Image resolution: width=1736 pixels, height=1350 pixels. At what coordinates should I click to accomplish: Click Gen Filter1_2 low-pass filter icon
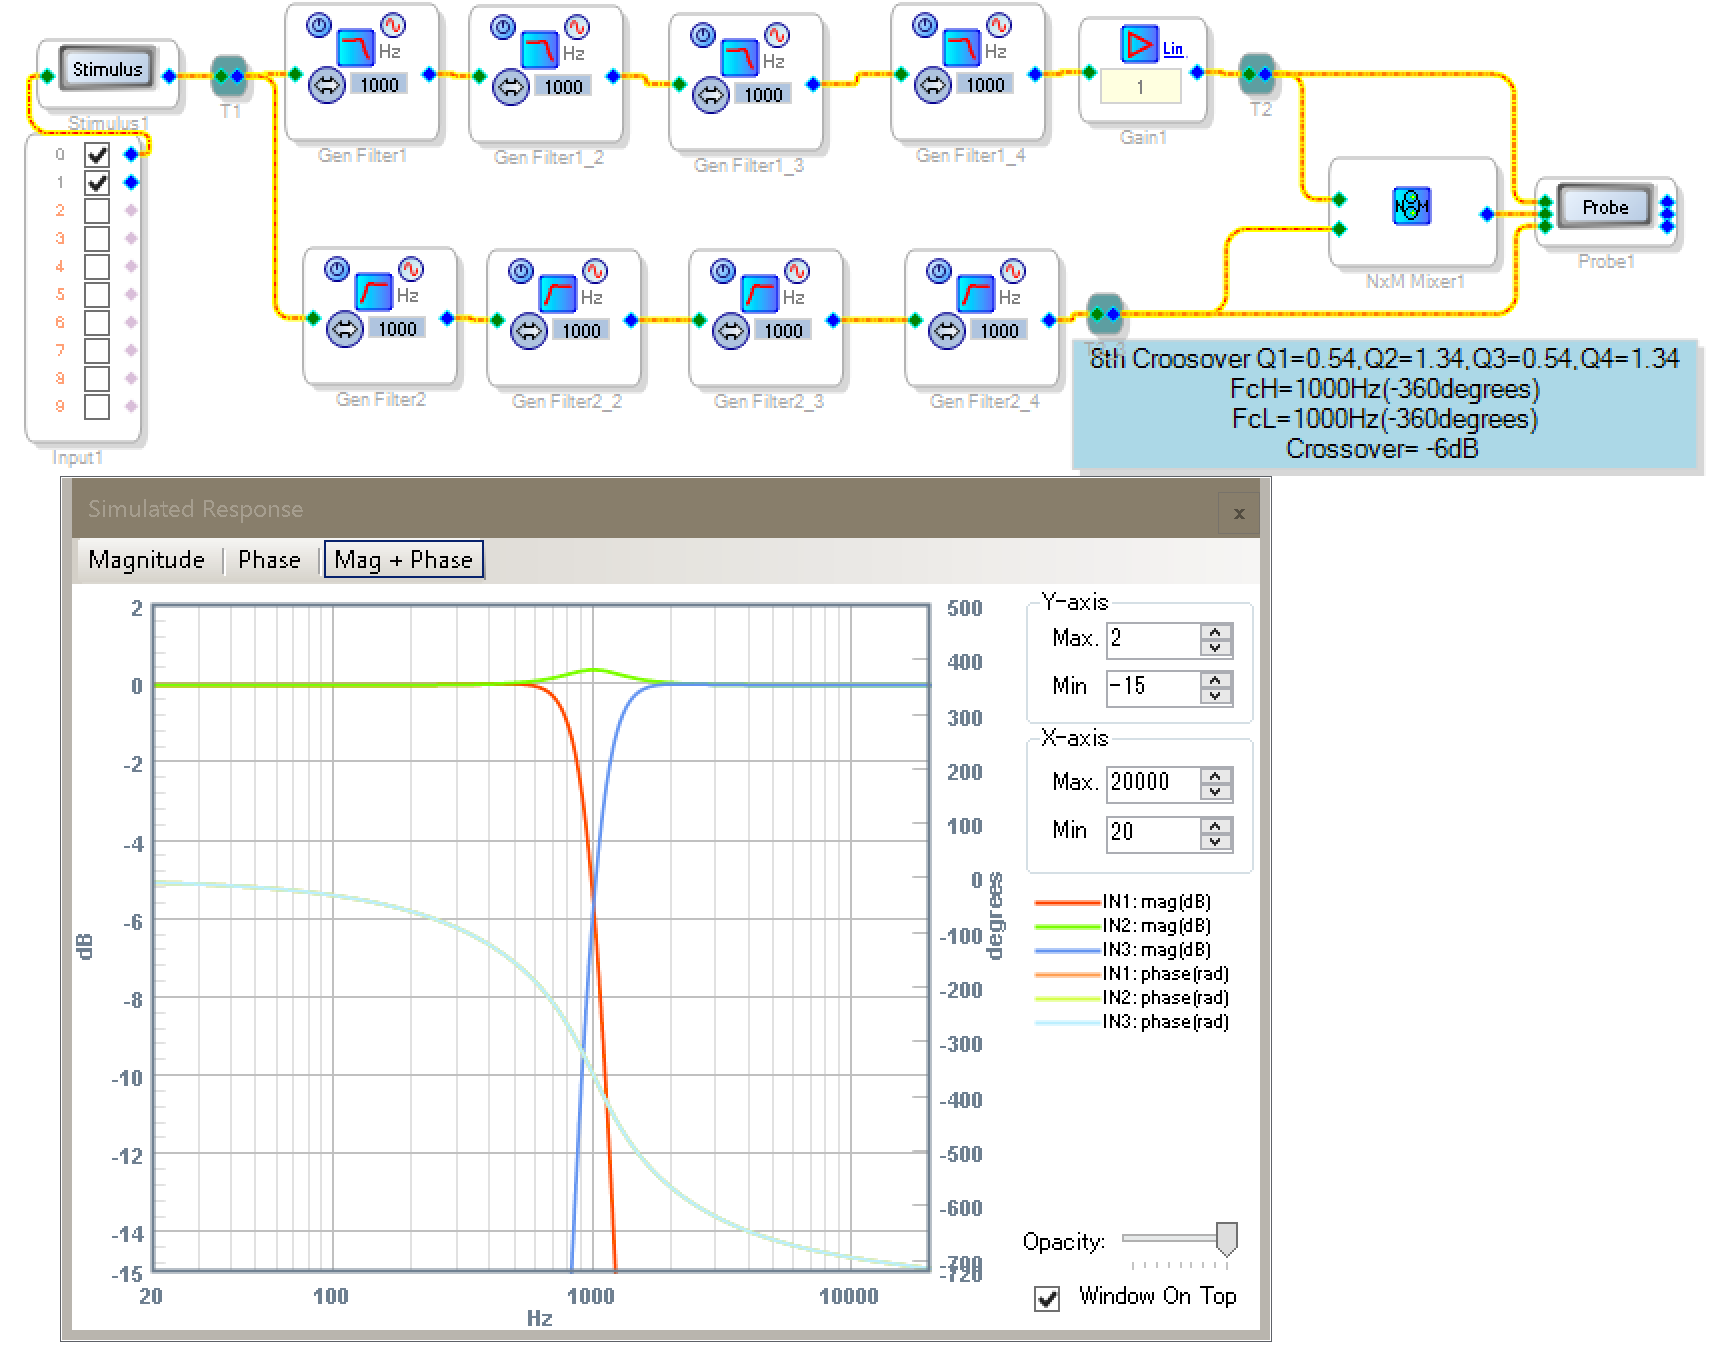point(539,49)
